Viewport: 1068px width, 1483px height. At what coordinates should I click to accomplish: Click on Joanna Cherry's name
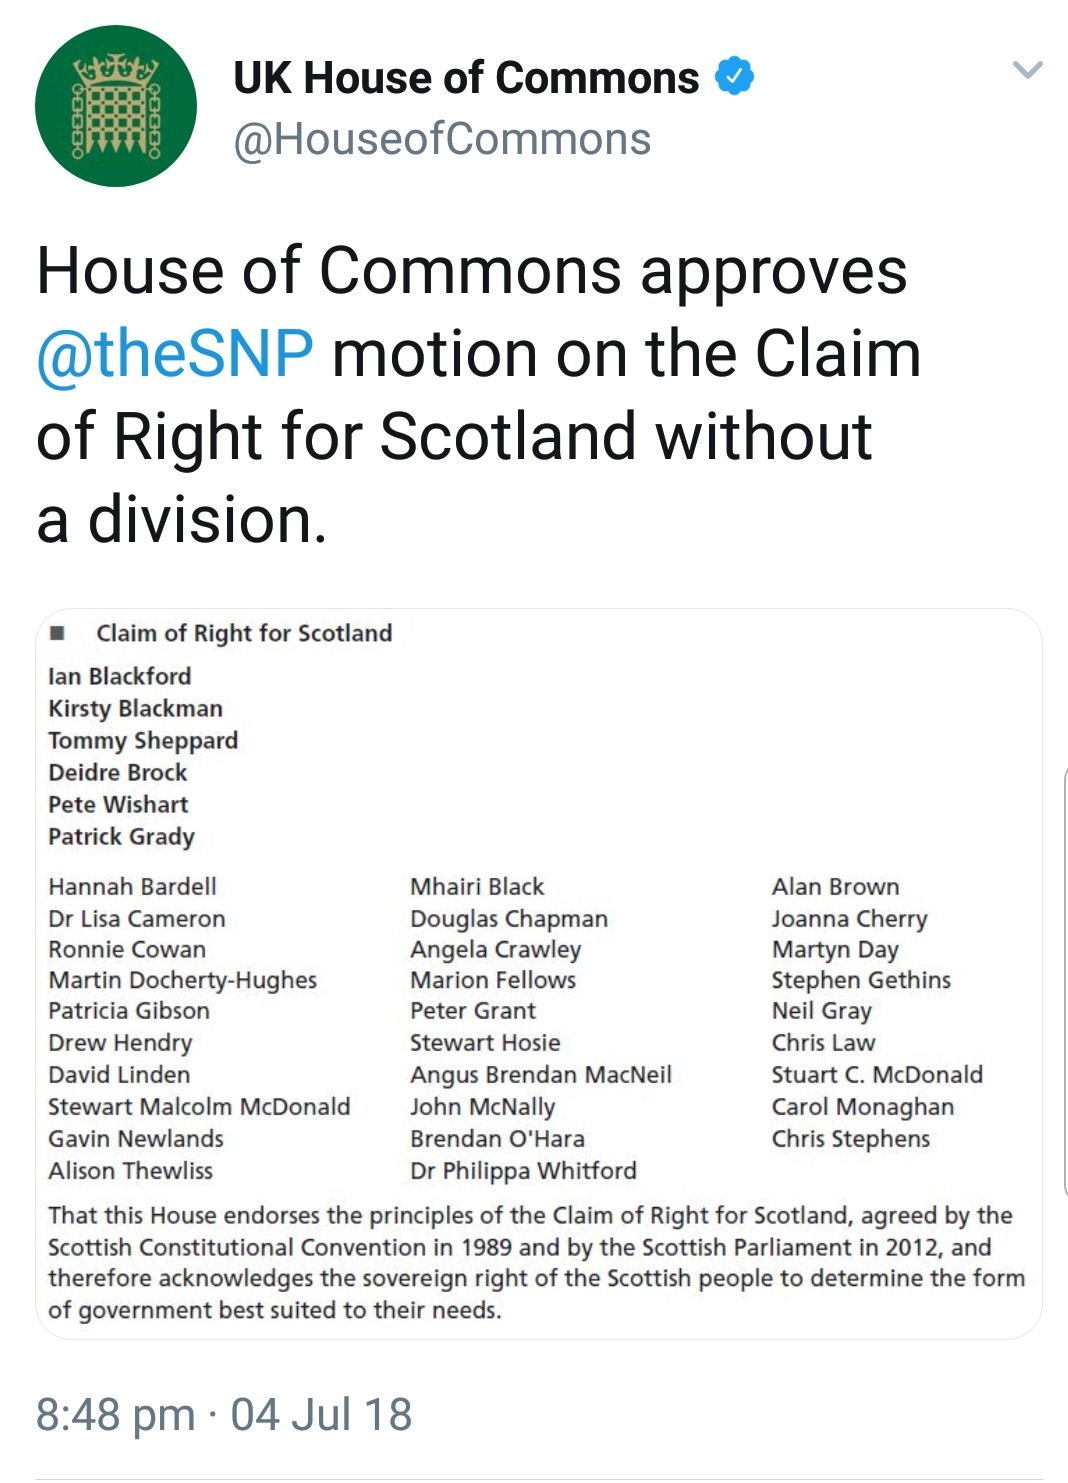[849, 918]
